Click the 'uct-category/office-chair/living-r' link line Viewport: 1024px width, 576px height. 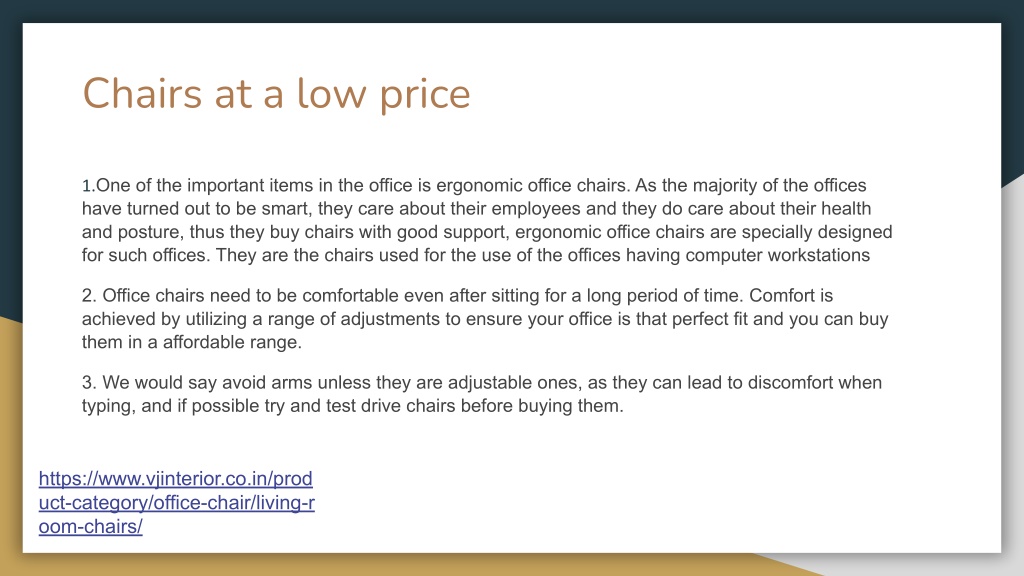point(176,503)
